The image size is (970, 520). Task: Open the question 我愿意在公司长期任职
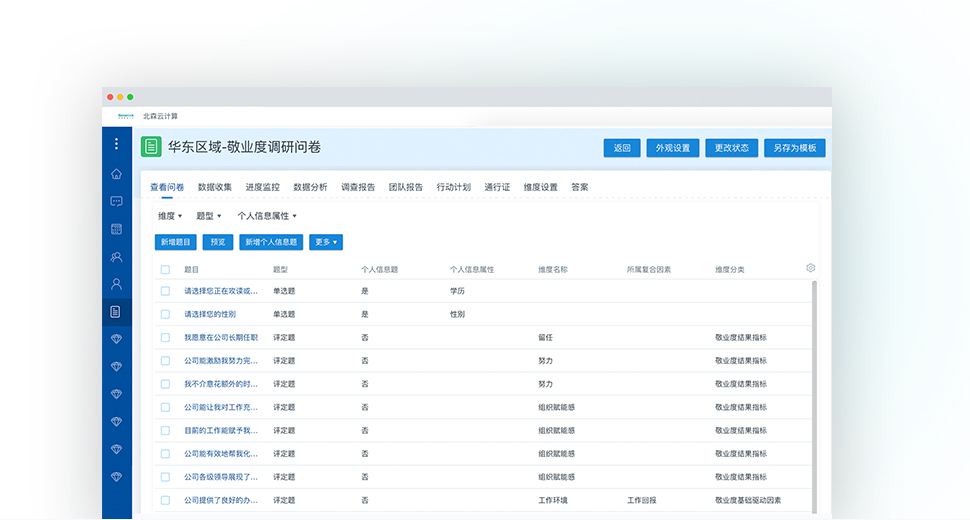pyautogui.click(x=221, y=338)
